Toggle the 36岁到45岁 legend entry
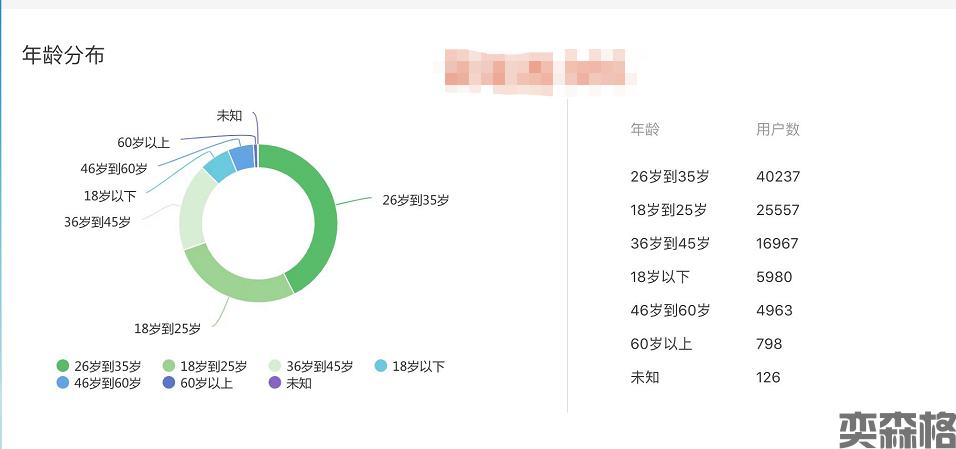This screenshot has width=956, height=449. [309, 366]
